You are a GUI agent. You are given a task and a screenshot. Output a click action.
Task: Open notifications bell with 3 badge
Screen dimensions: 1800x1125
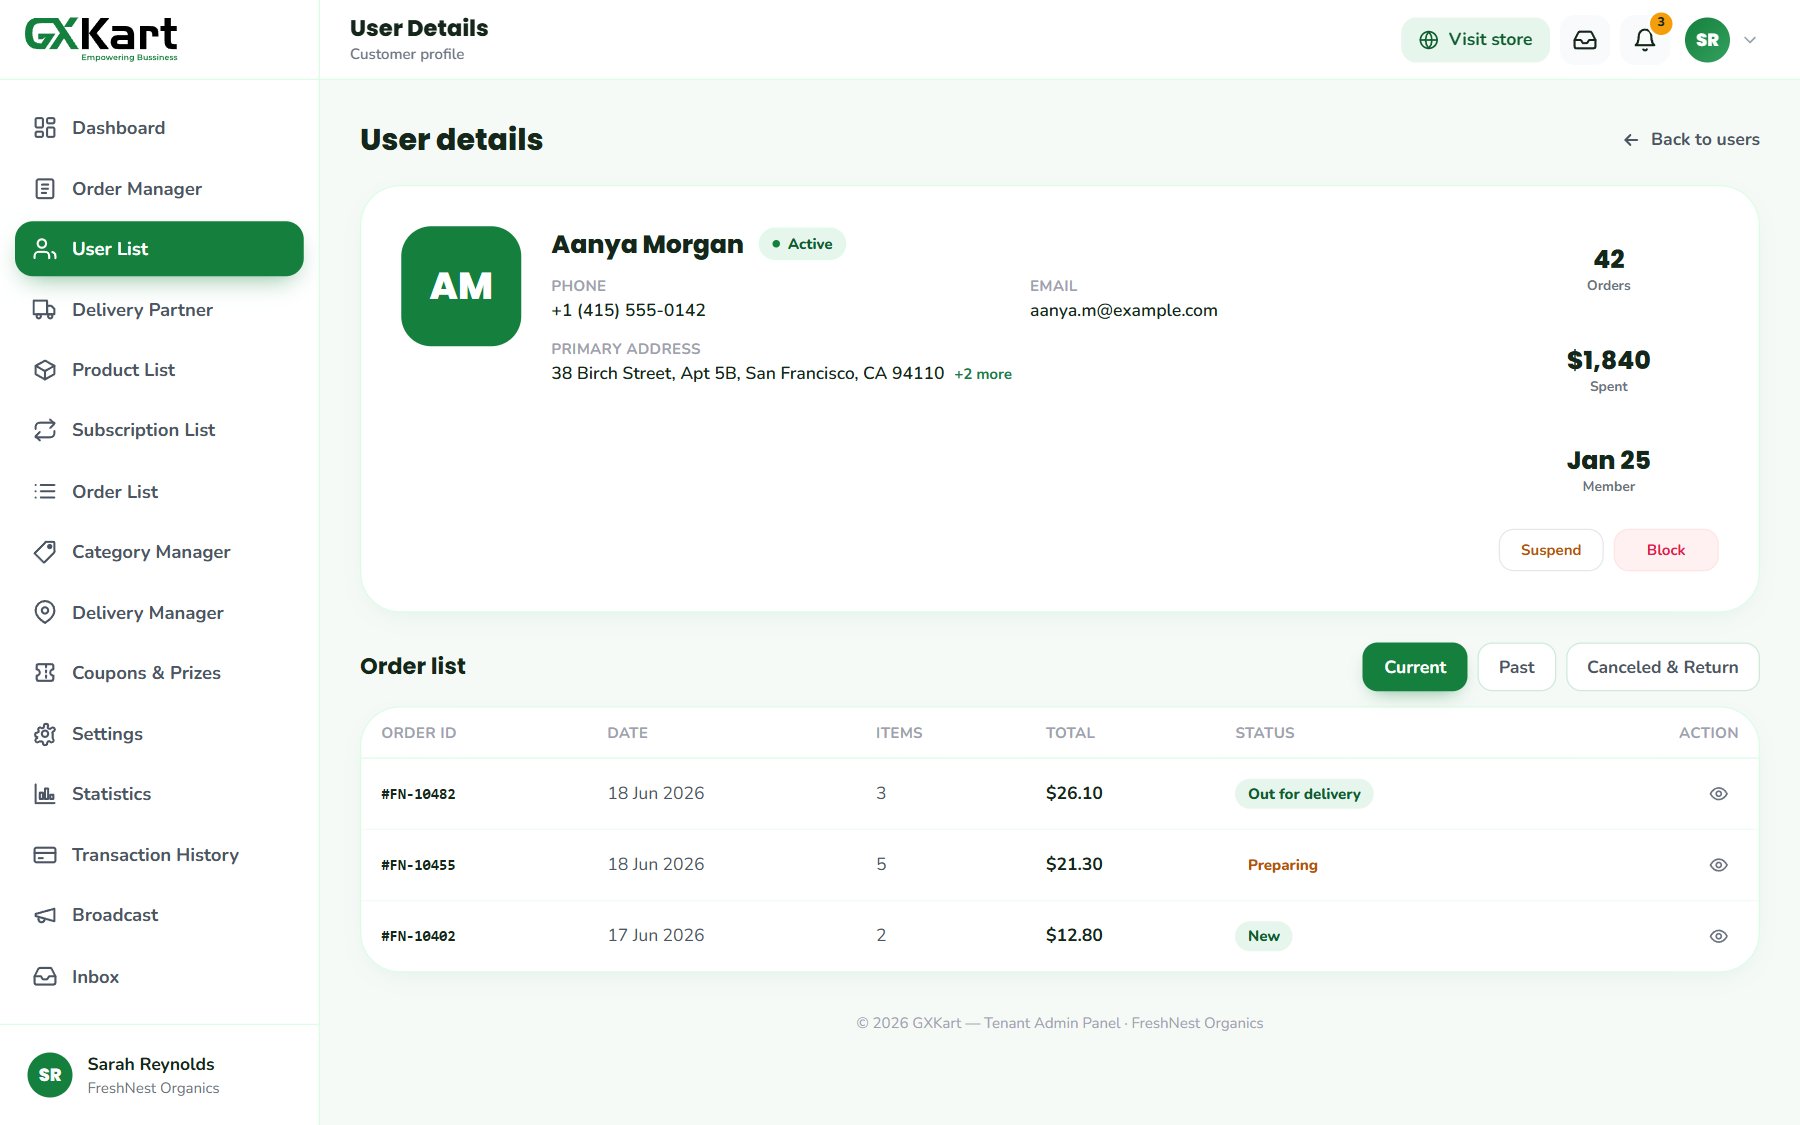point(1645,40)
